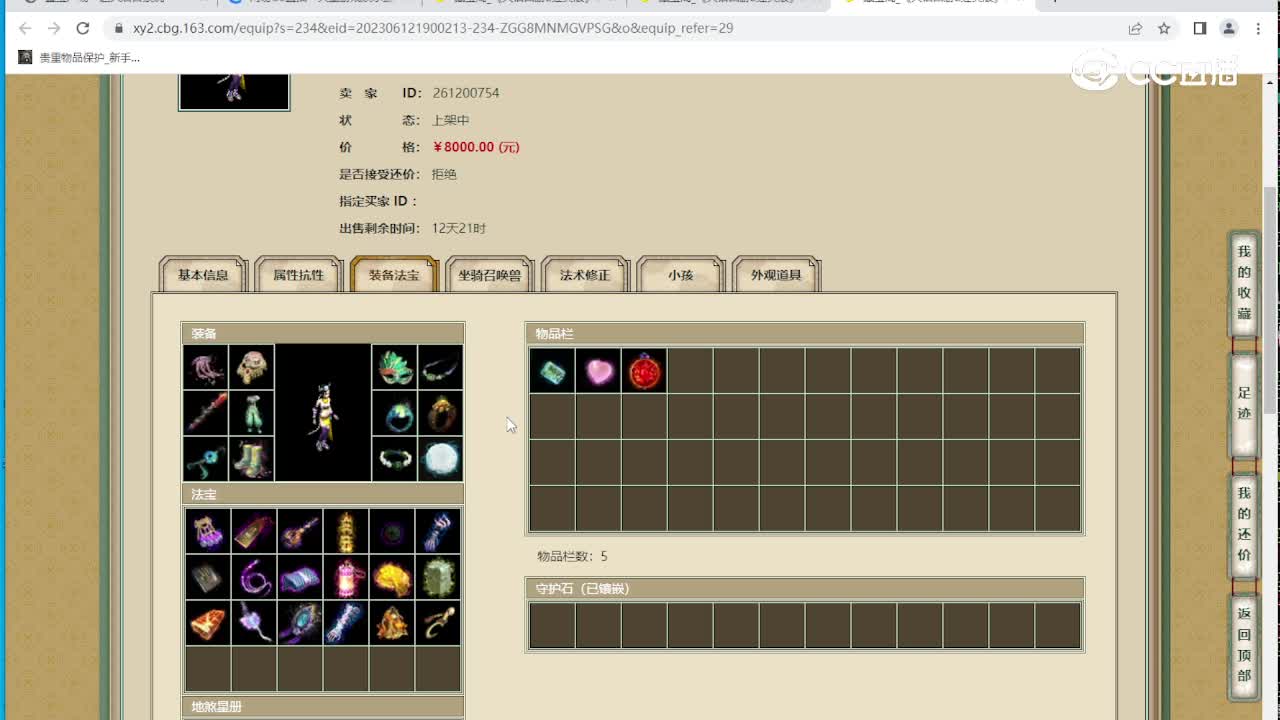1280x720 pixels.
Task: Select the red staff weapon icon
Action: tap(206, 413)
